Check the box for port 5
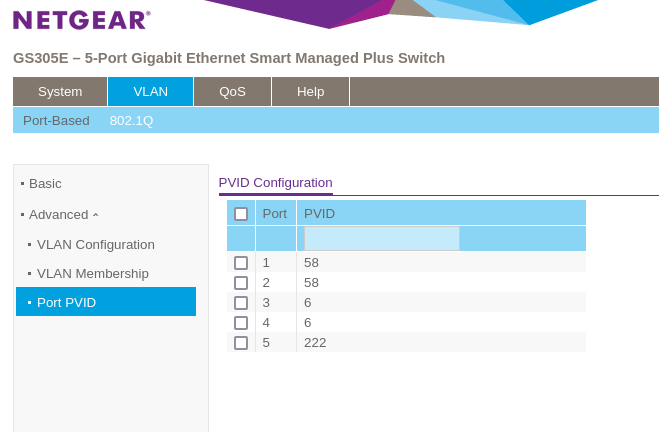The width and height of the screenshot is (659, 432). click(241, 343)
